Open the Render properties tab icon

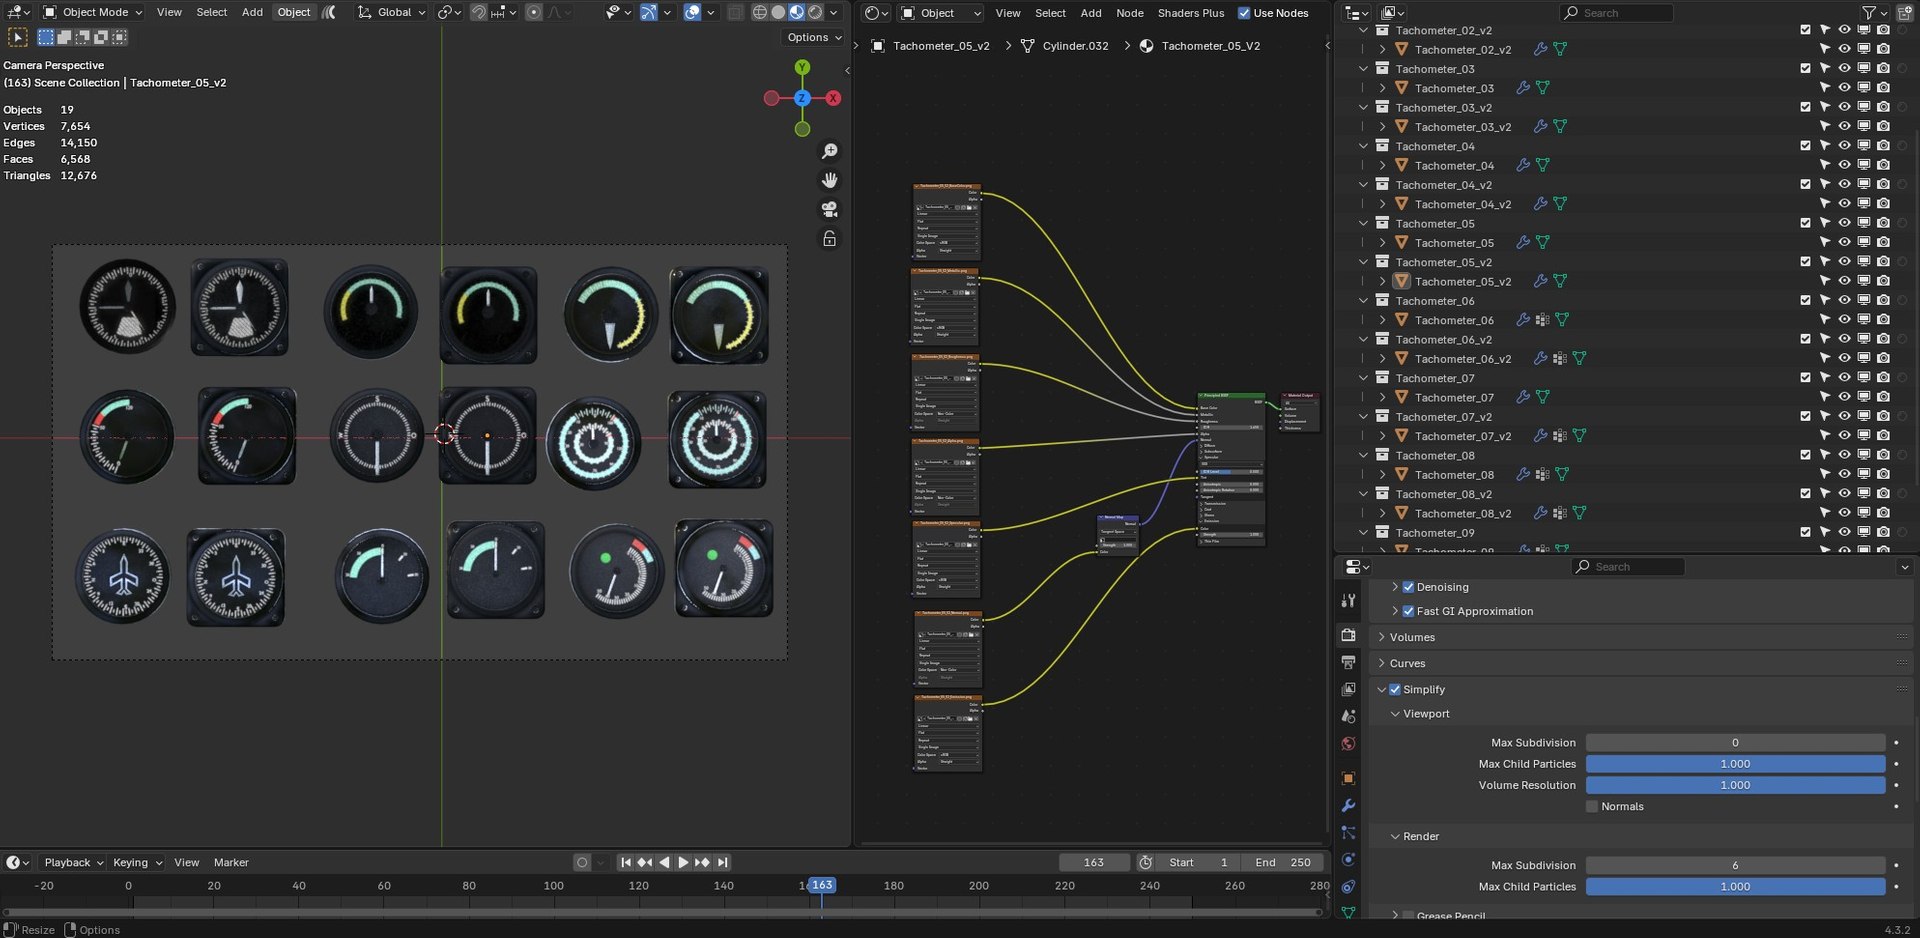coord(1348,635)
